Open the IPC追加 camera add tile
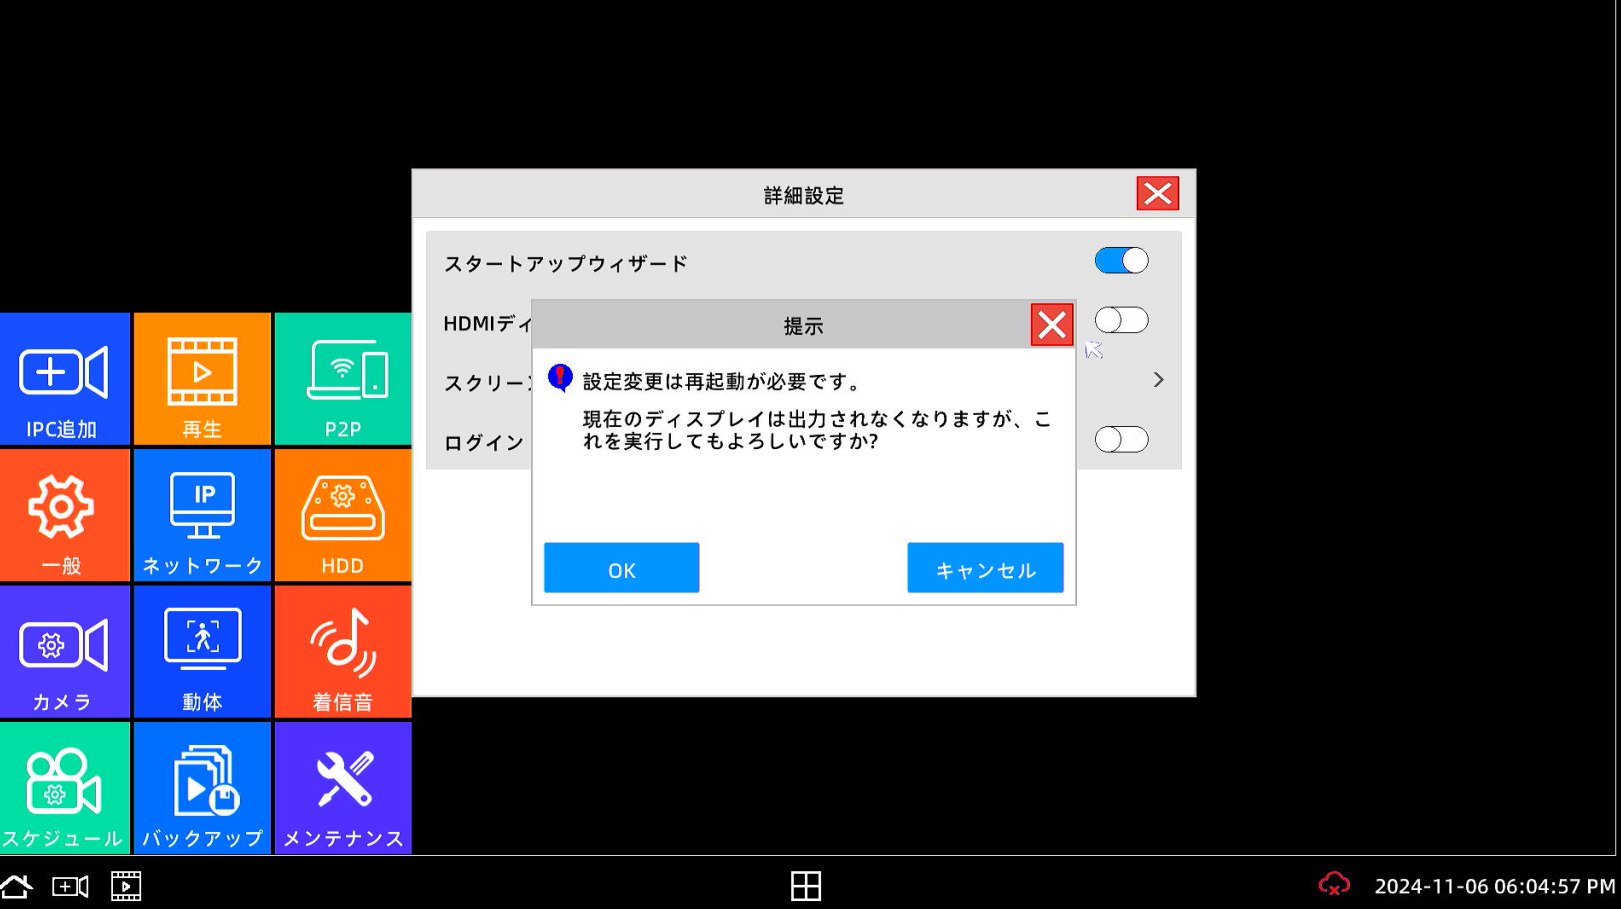Screen dimensions: 1621x909 coord(64,380)
